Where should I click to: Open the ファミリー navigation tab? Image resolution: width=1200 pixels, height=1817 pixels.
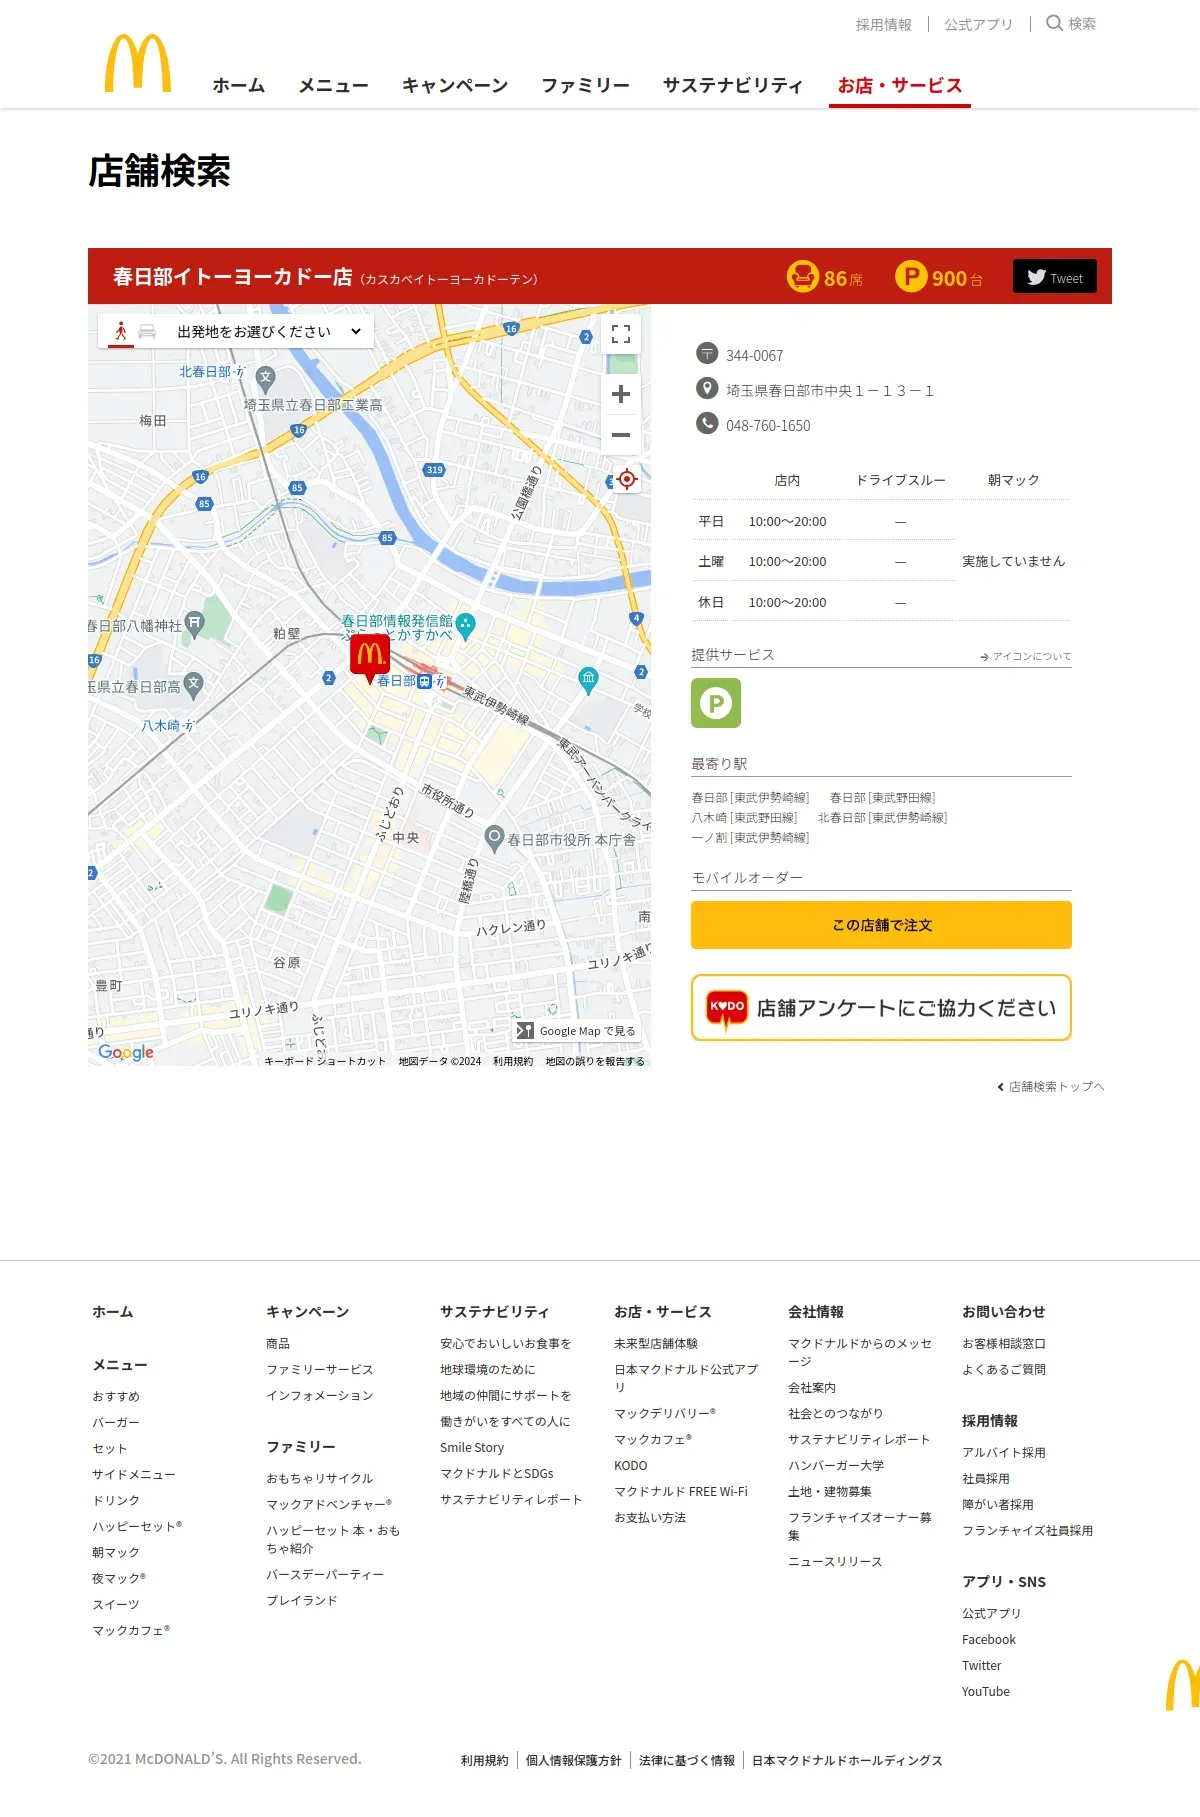point(586,86)
